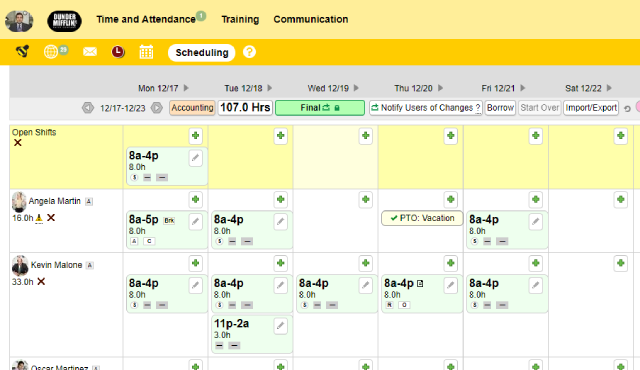Expand the Thu 12/20 day arrow
The image size is (640, 370).
coord(440,88)
